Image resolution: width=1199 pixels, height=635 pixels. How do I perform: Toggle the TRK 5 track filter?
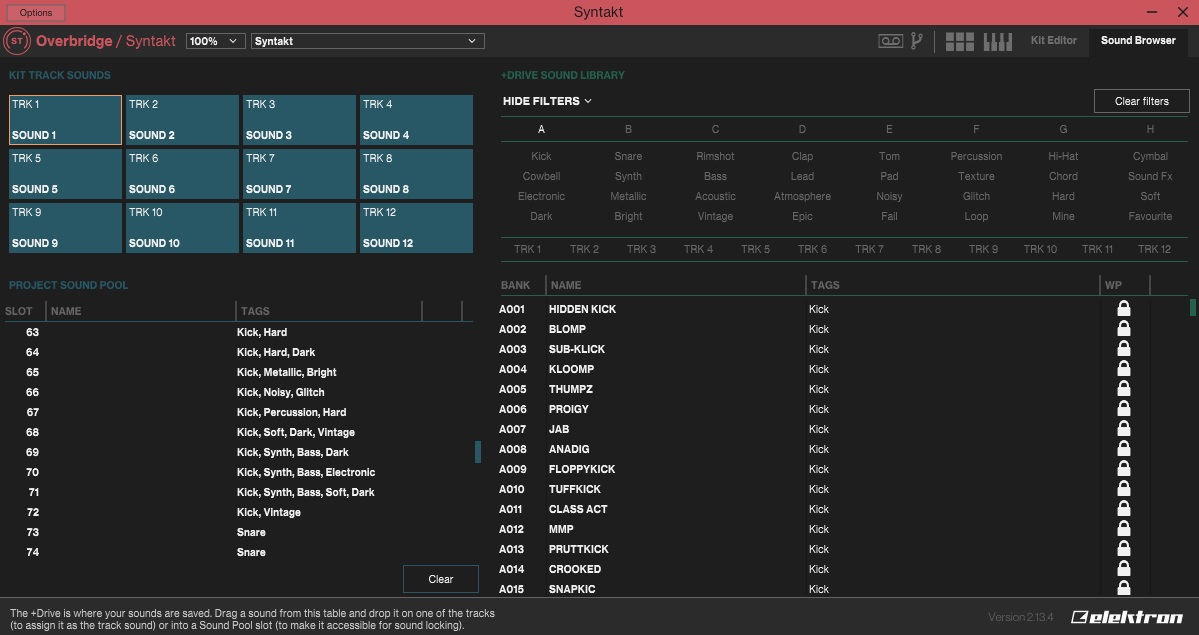click(x=755, y=249)
